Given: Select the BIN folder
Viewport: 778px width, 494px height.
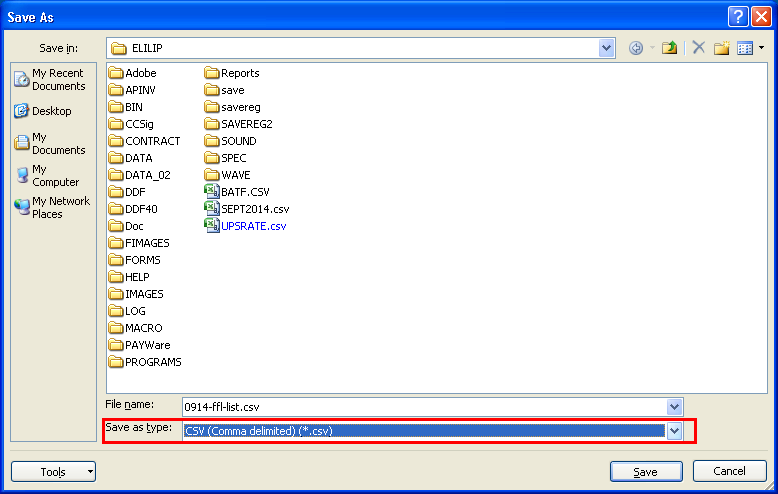Looking at the screenshot, I should click(126, 107).
